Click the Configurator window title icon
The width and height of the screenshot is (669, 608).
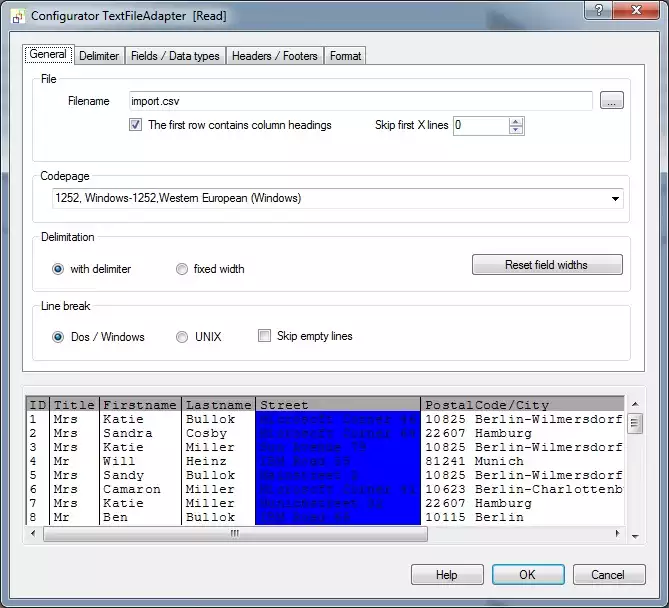pyautogui.click(x=17, y=15)
